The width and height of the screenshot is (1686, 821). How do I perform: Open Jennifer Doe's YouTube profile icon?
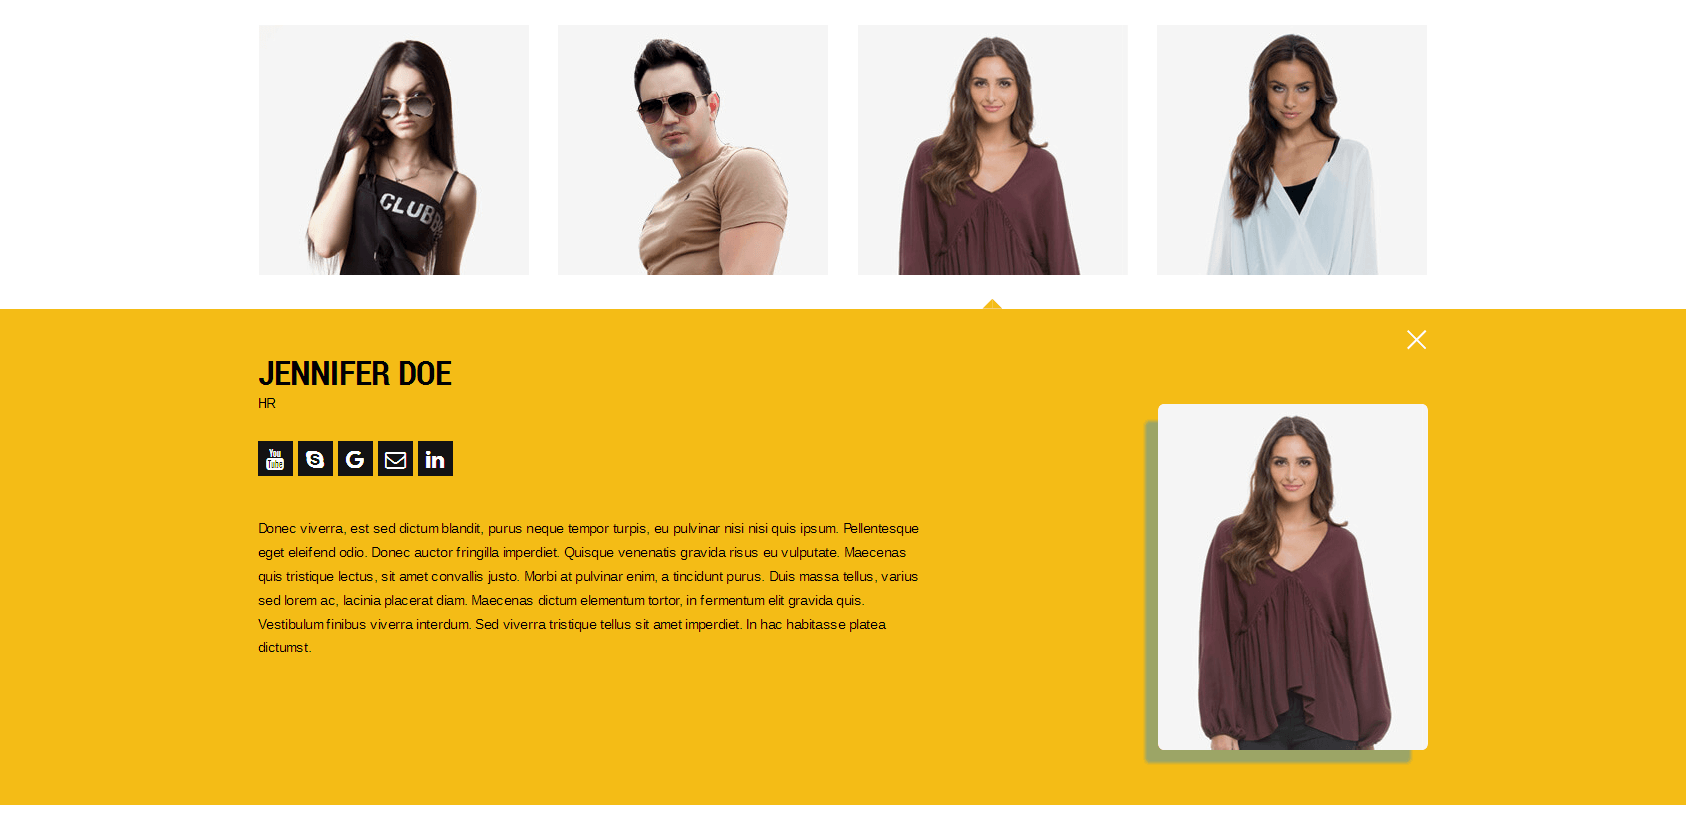(x=275, y=459)
